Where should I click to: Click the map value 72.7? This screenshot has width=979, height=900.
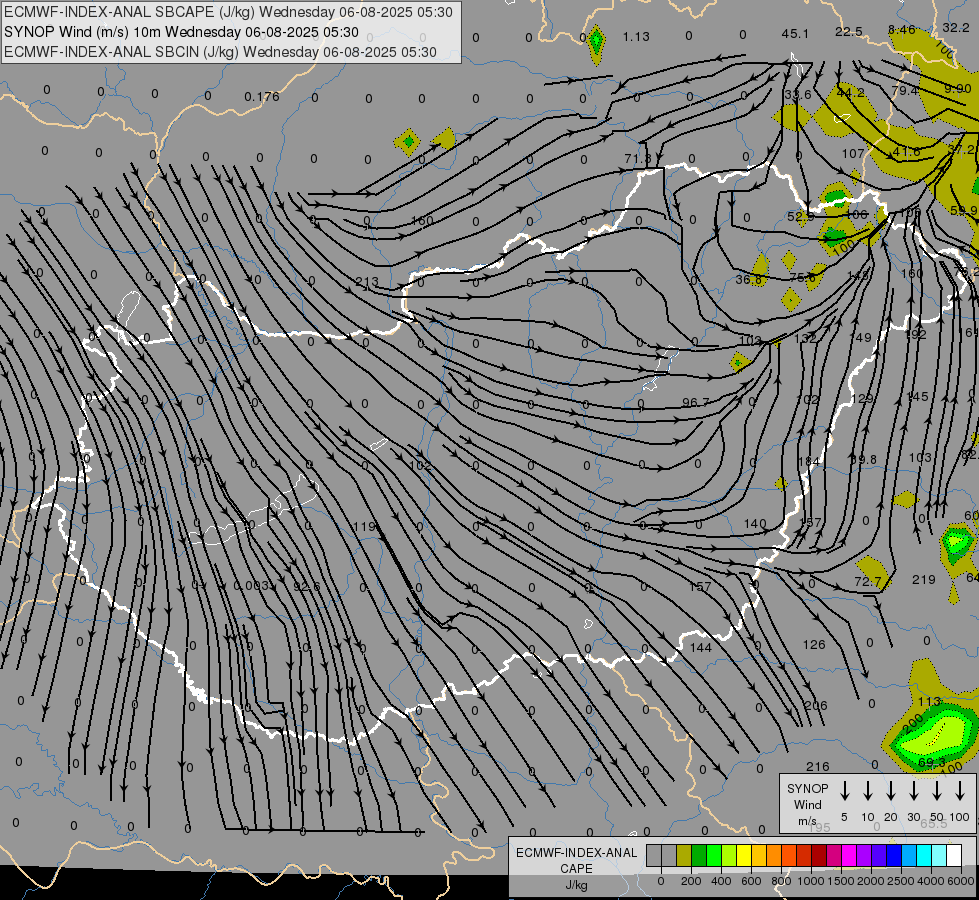point(867,582)
